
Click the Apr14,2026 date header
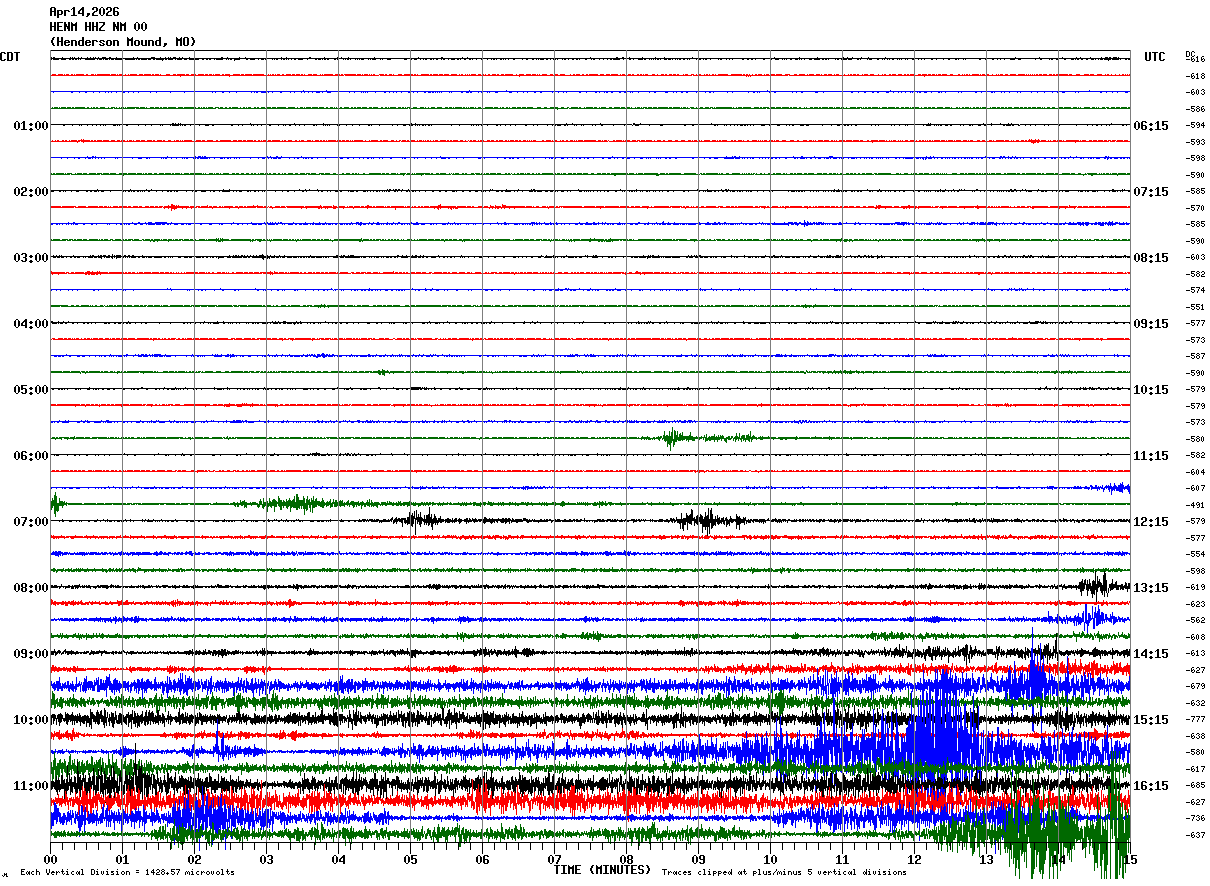[x=84, y=12]
